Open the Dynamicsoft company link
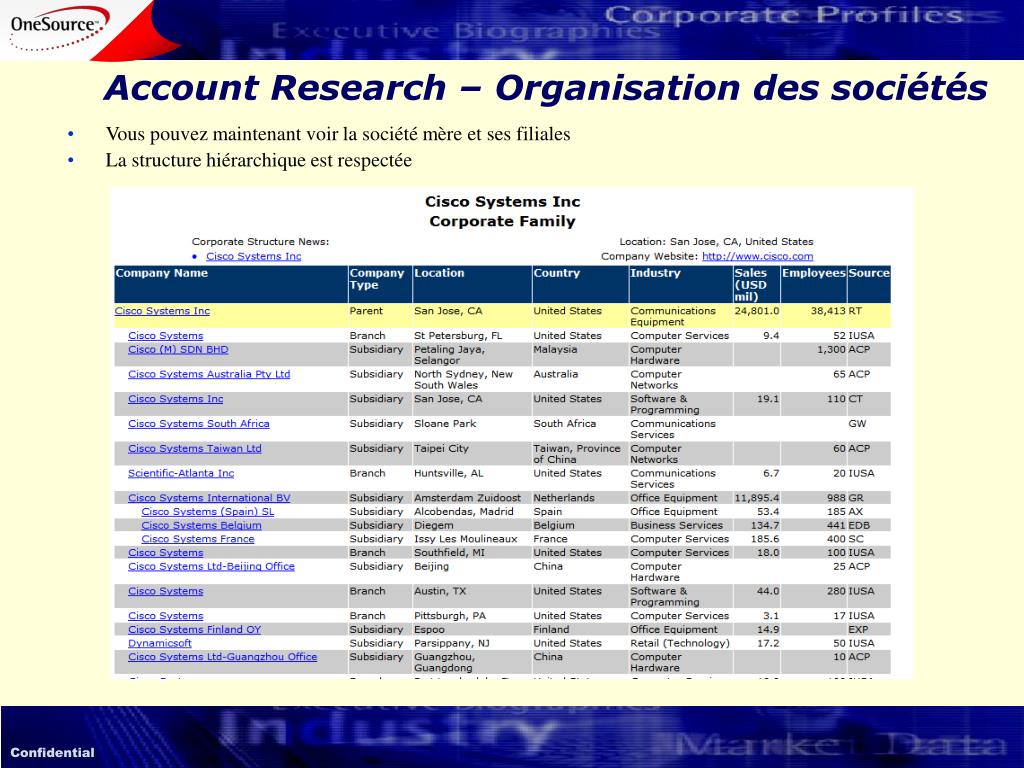 [x=159, y=643]
